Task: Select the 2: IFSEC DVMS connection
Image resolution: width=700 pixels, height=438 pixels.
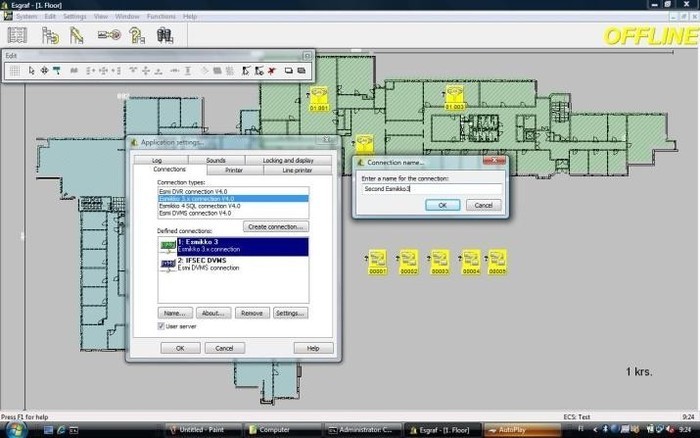Action: click(x=233, y=264)
